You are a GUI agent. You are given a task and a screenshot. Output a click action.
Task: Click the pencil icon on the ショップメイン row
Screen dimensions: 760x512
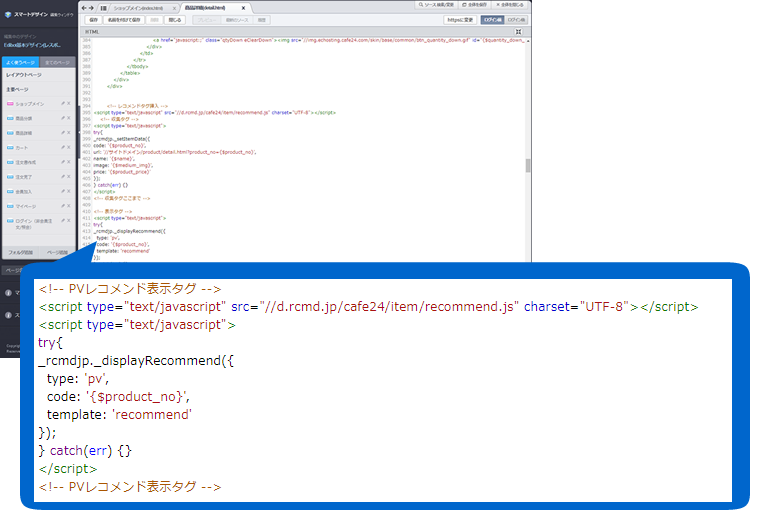63,104
